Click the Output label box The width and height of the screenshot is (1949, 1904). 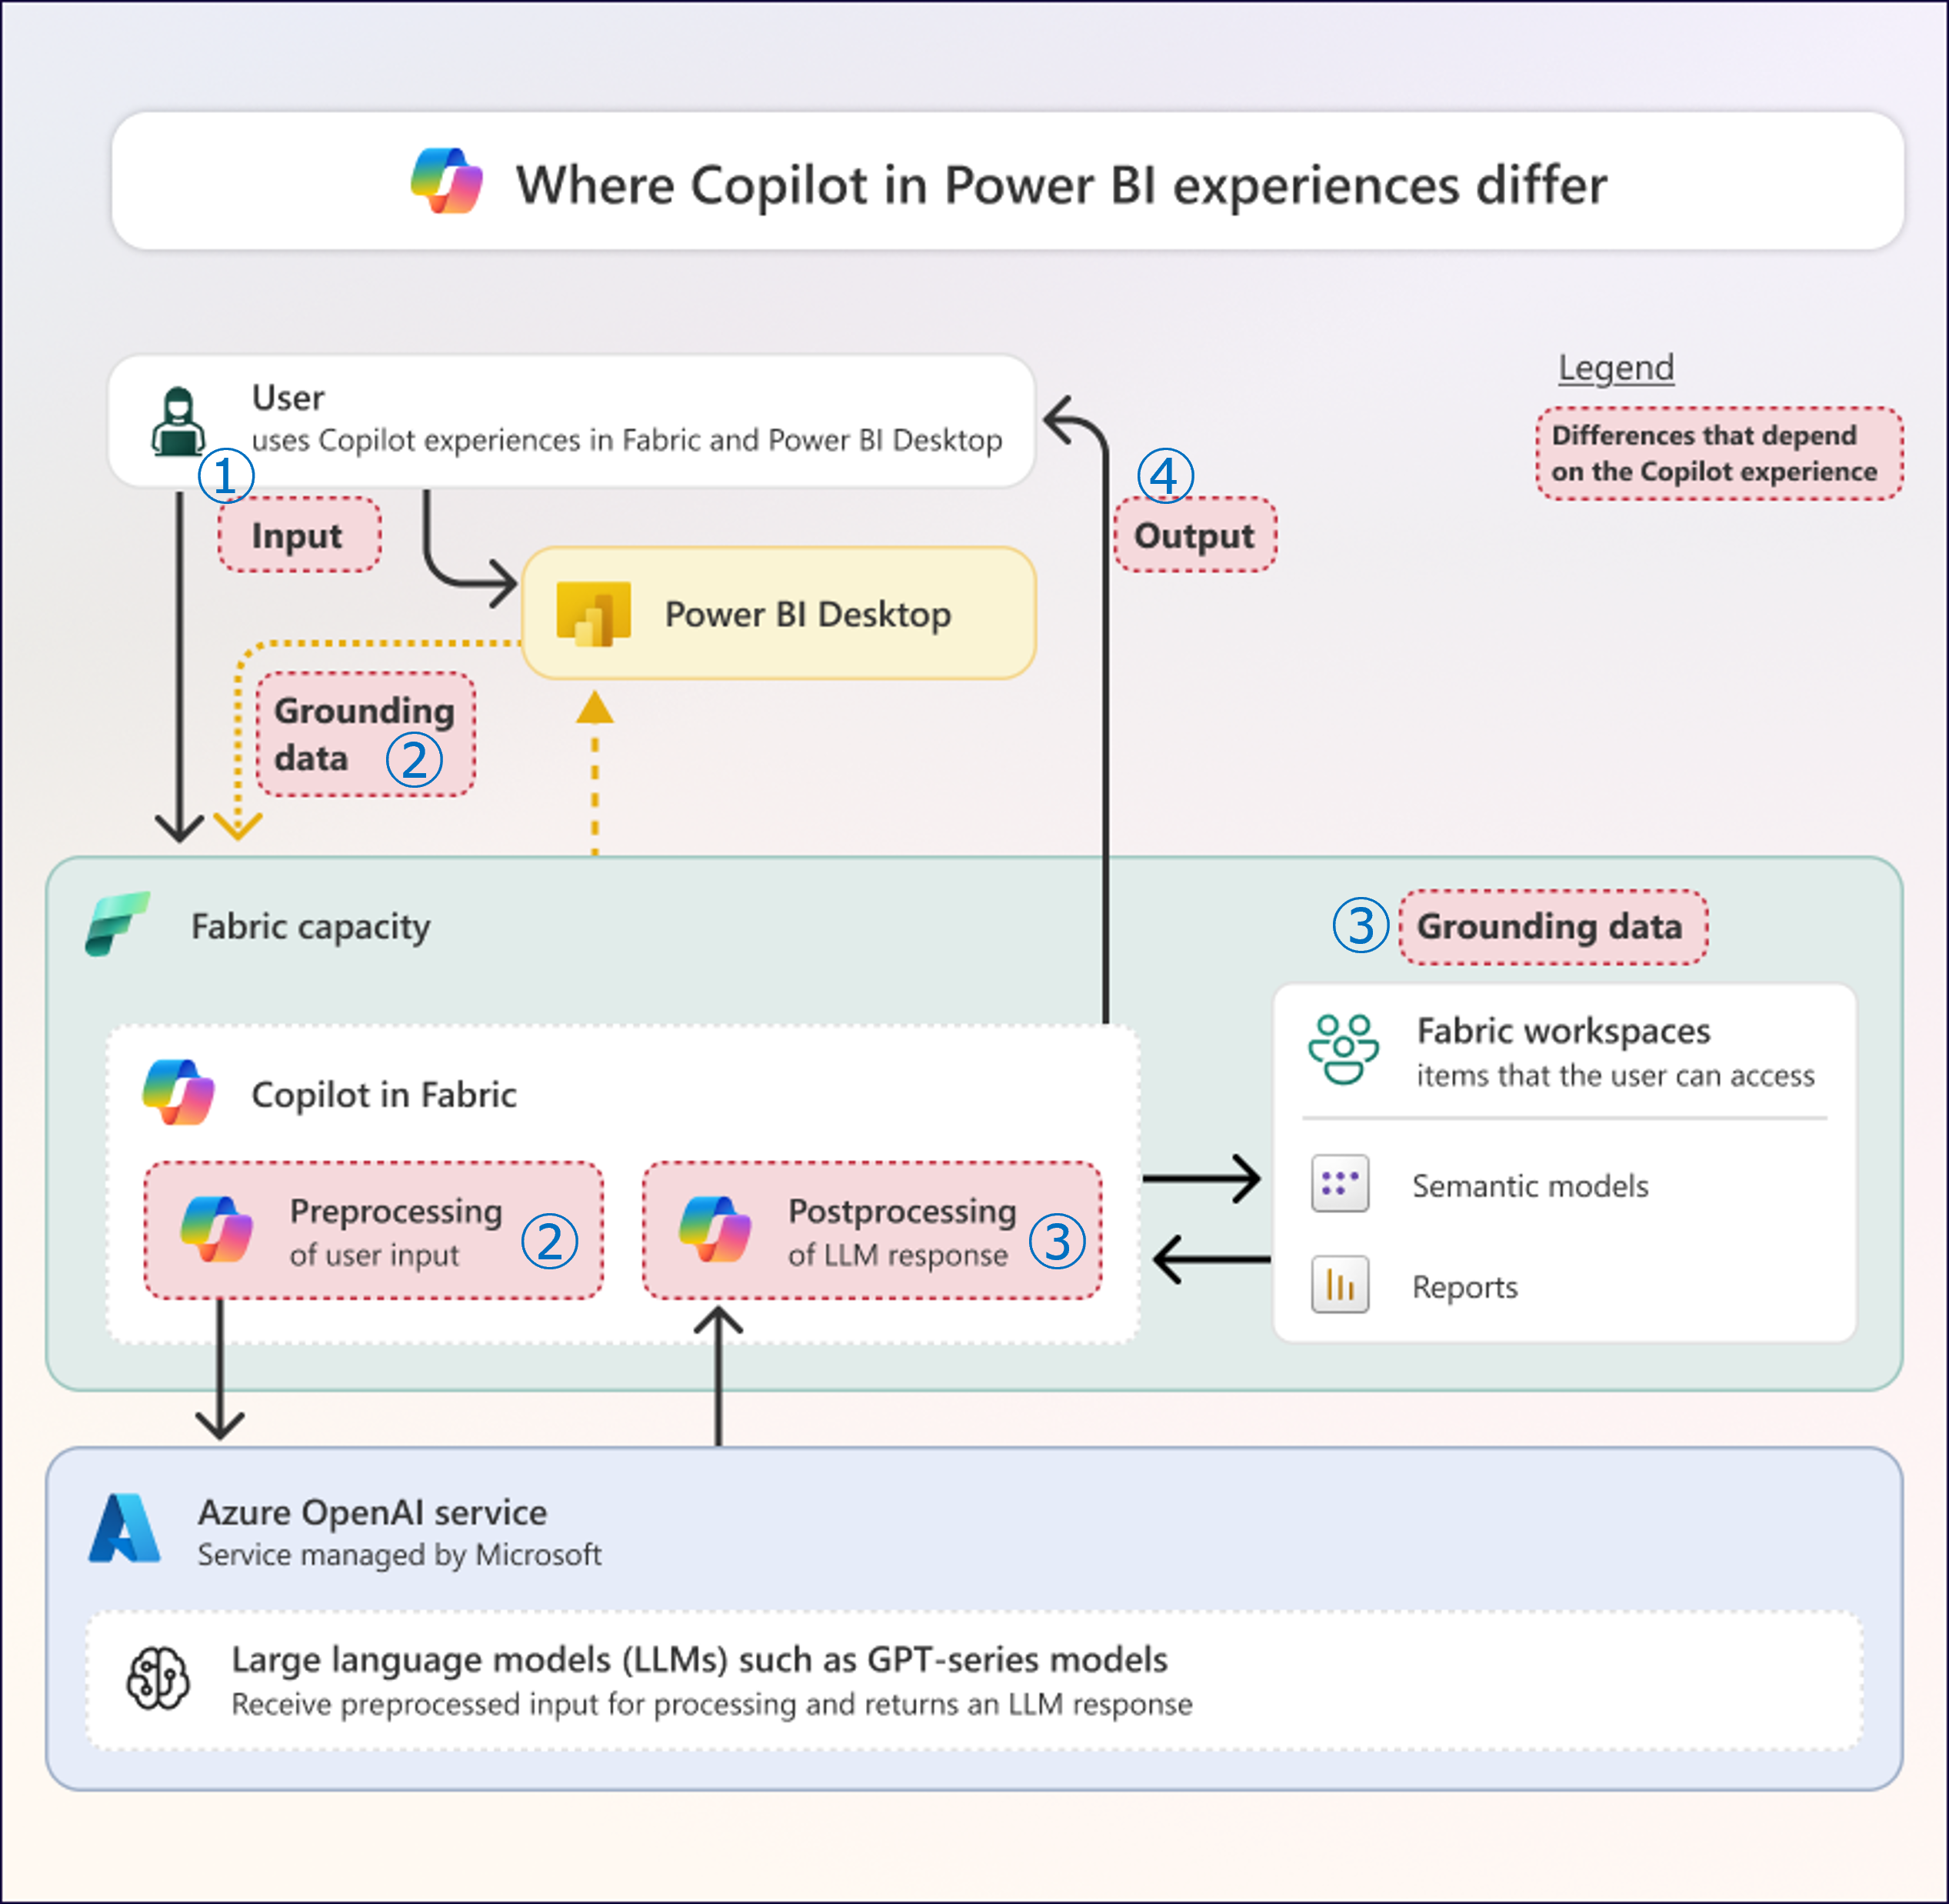click(1194, 536)
